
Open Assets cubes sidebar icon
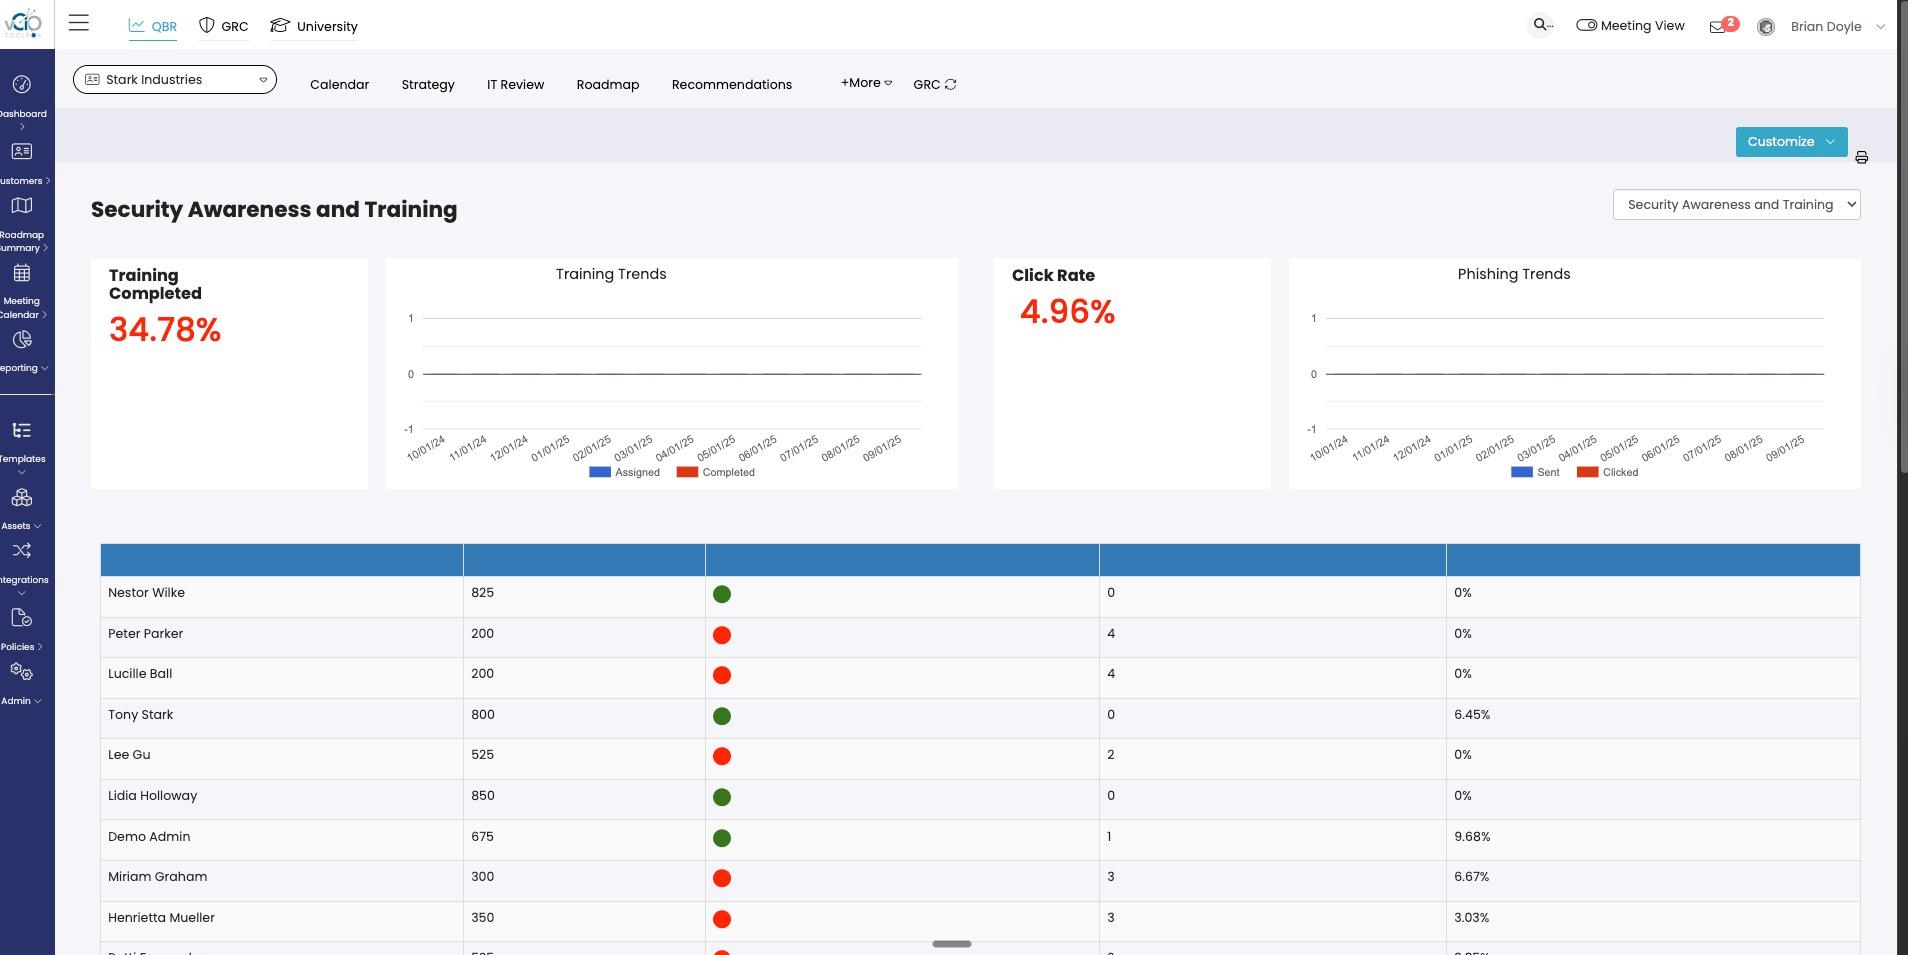tap(22, 497)
